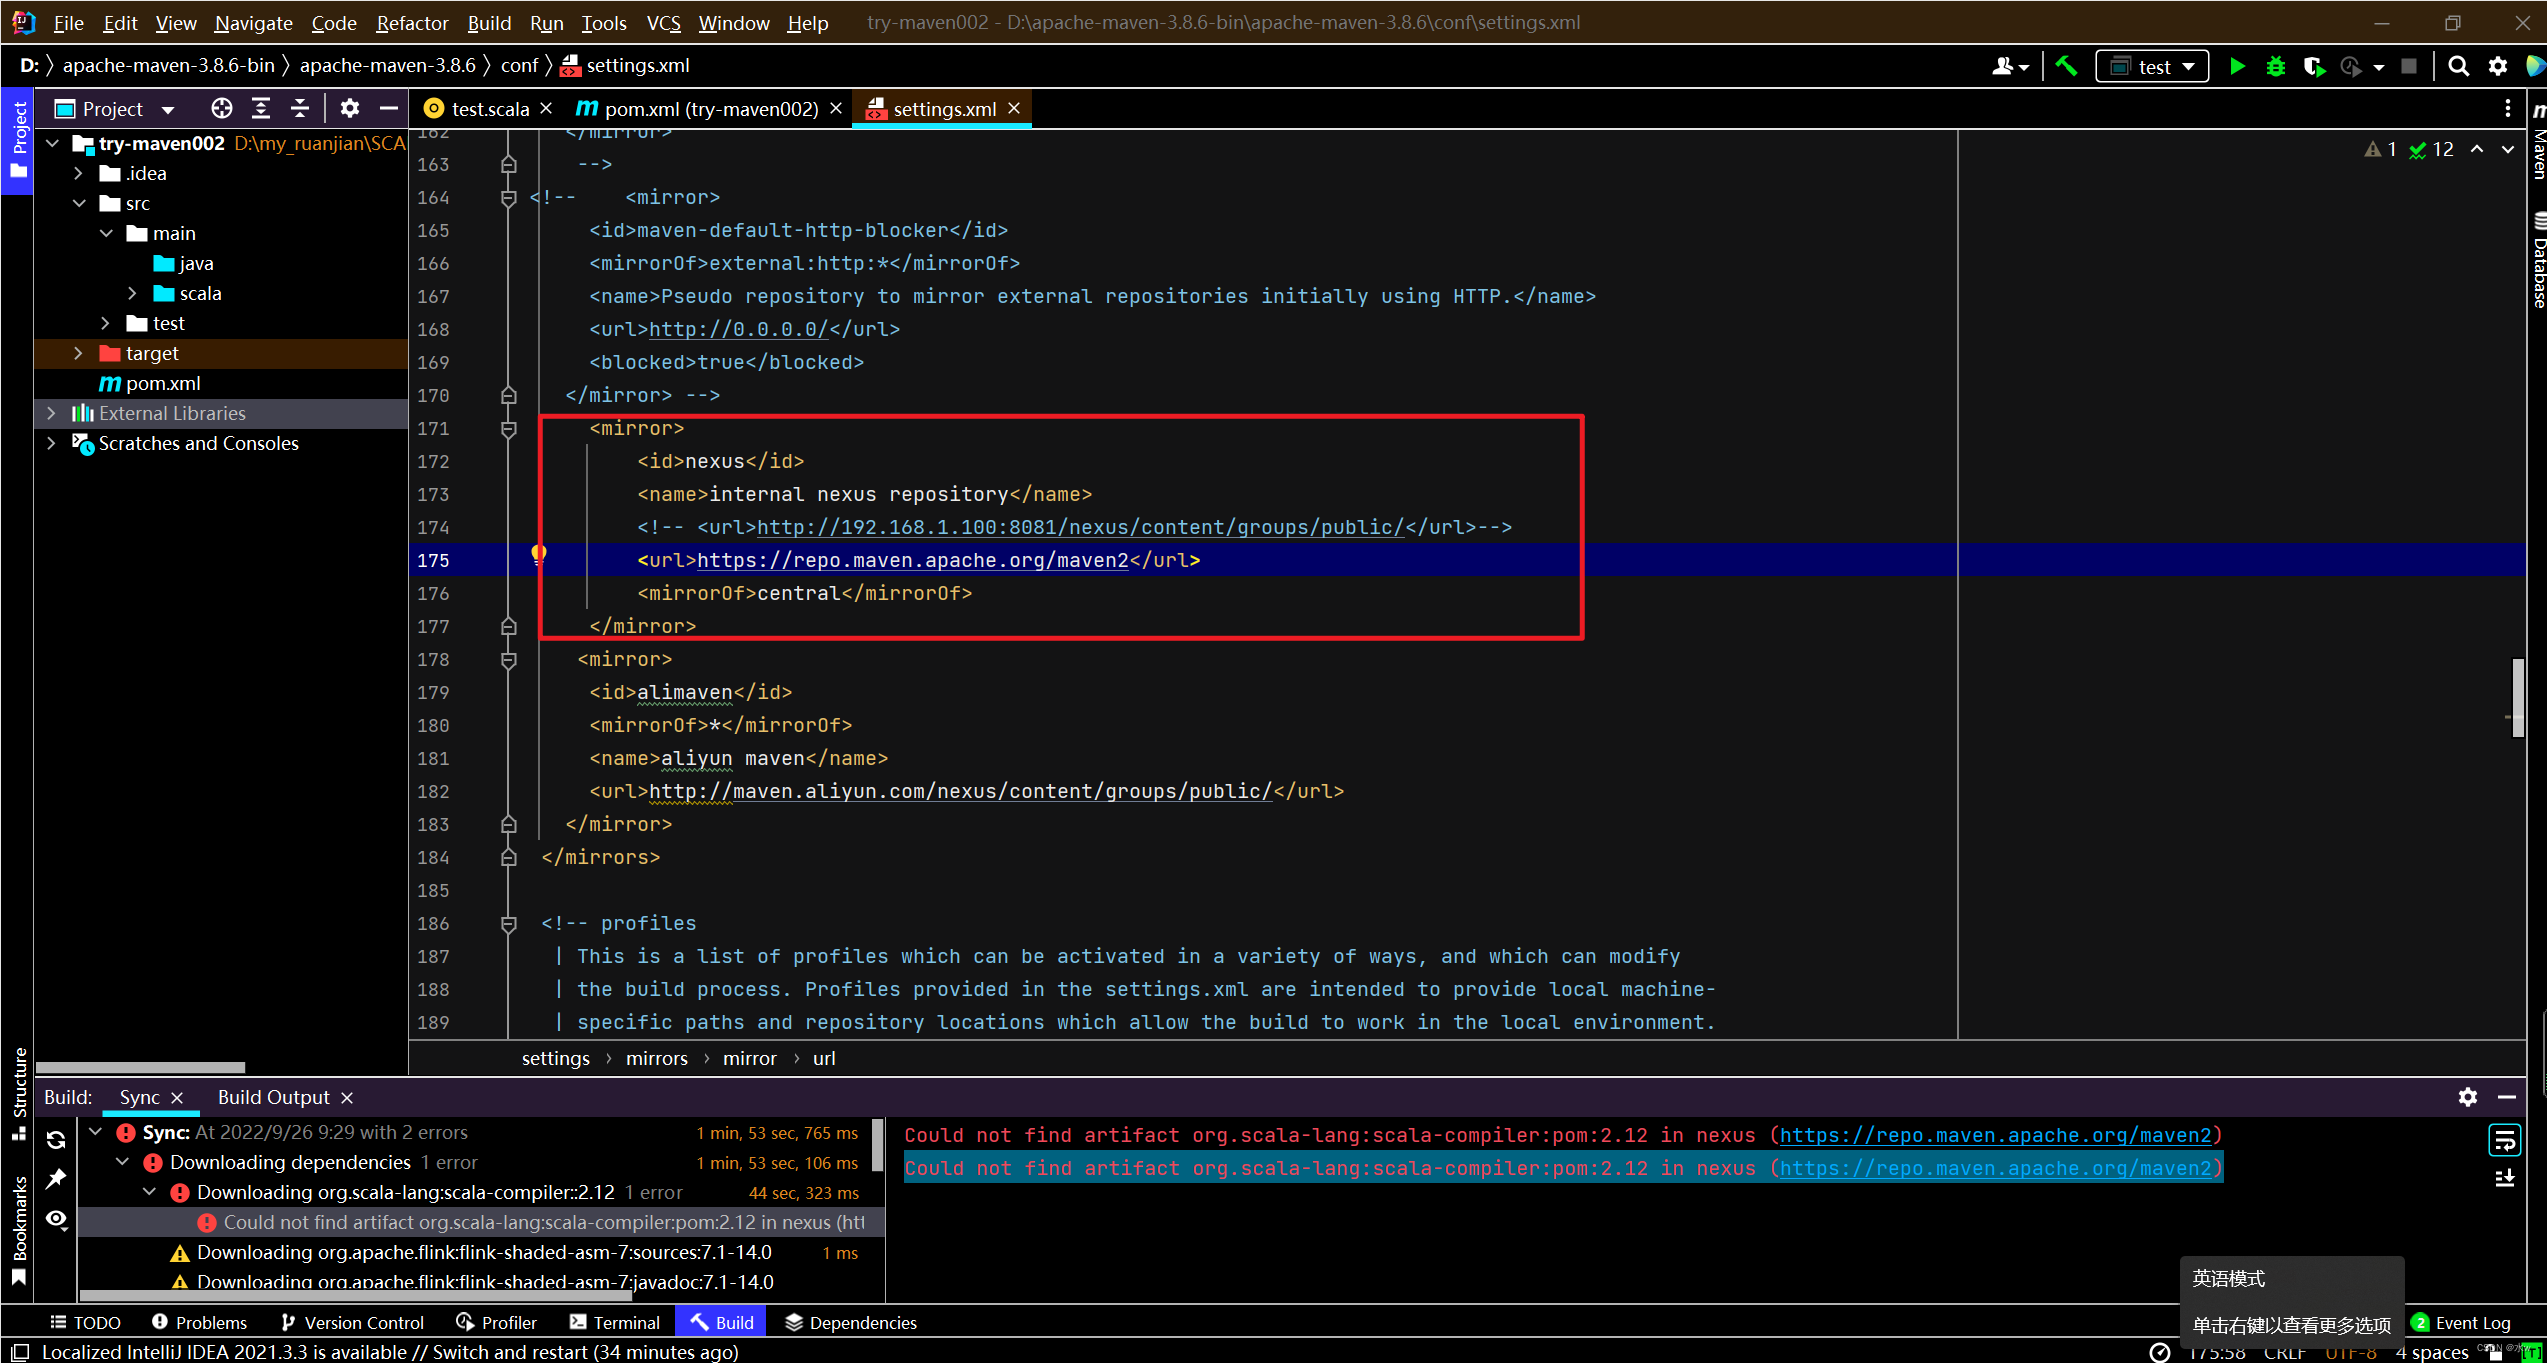2547x1363 pixels.
Task: Open Terminal tool window button
Action: click(615, 1322)
